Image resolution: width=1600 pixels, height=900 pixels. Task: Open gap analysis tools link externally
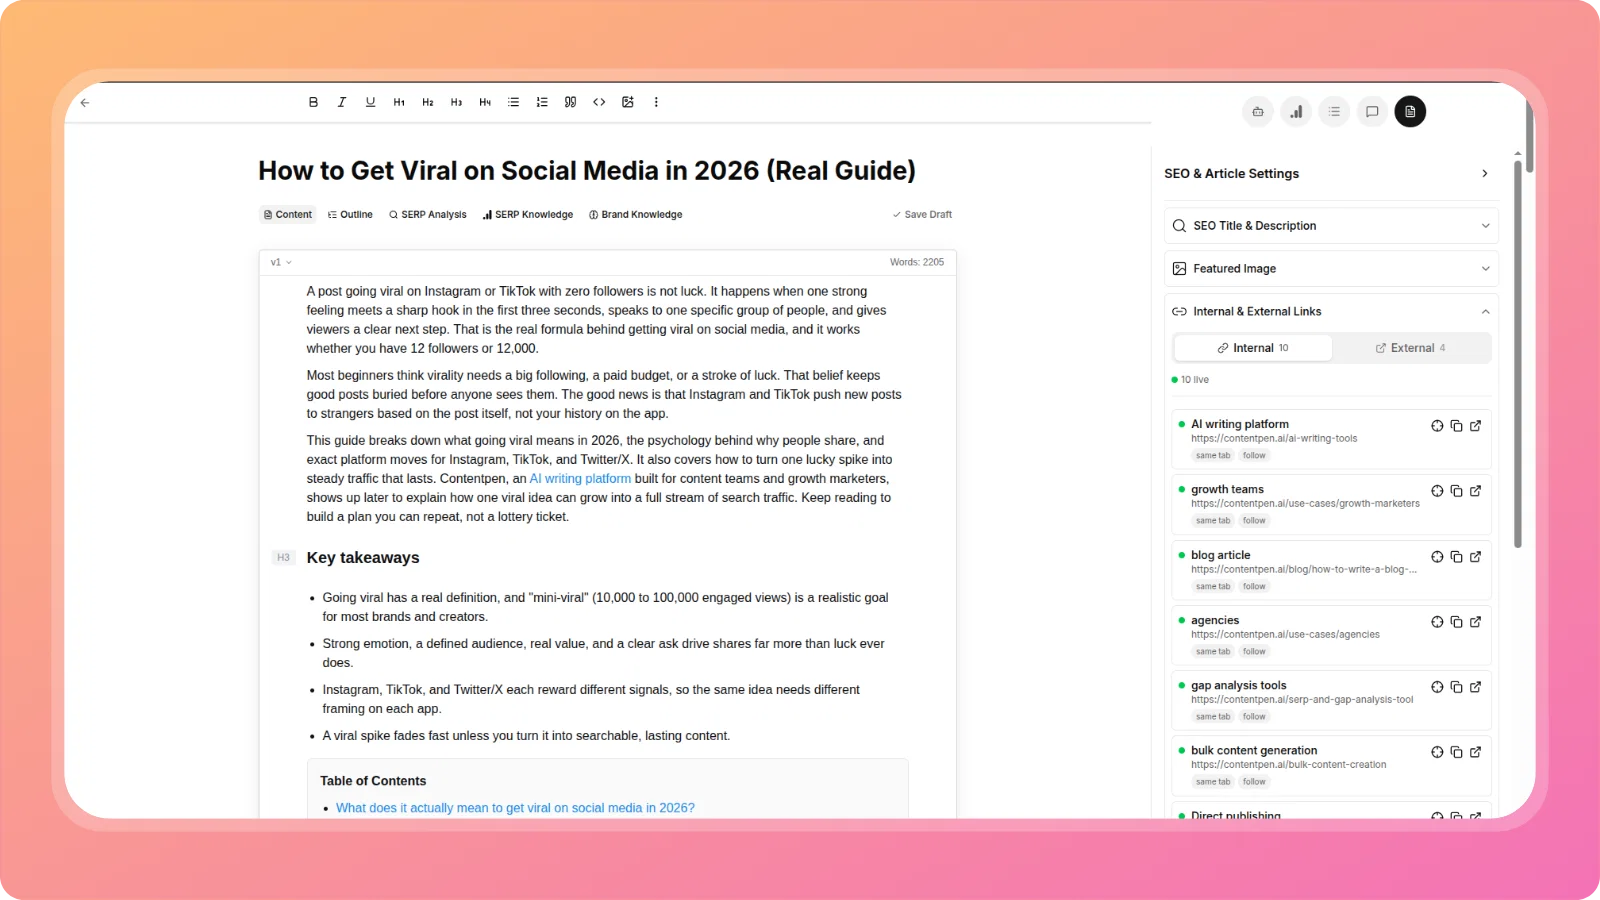[1475, 687]
